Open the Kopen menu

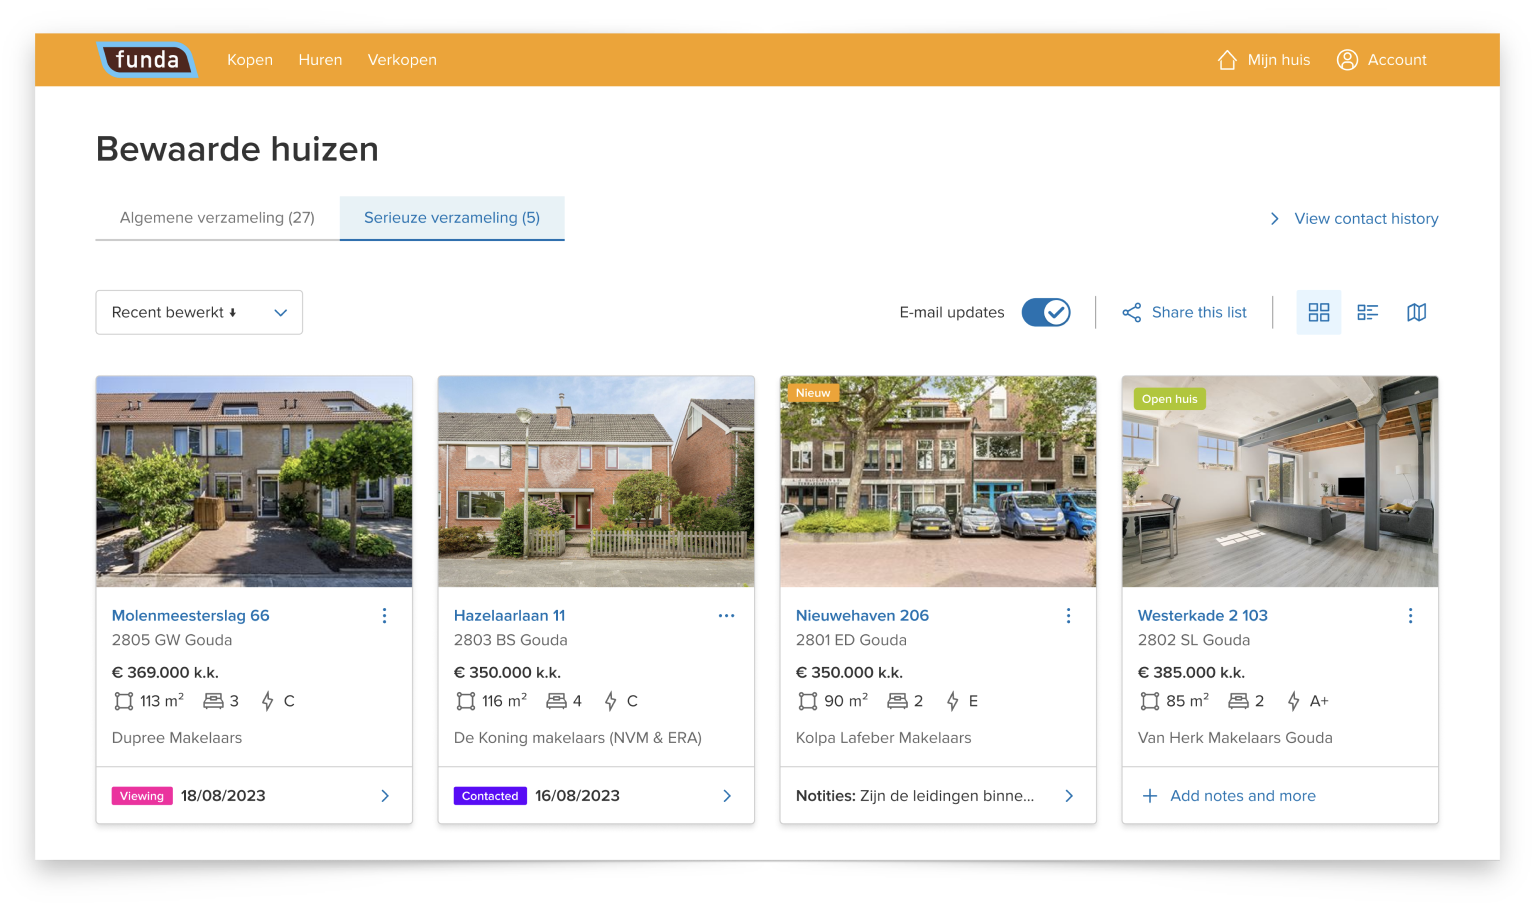pos(250,60)
